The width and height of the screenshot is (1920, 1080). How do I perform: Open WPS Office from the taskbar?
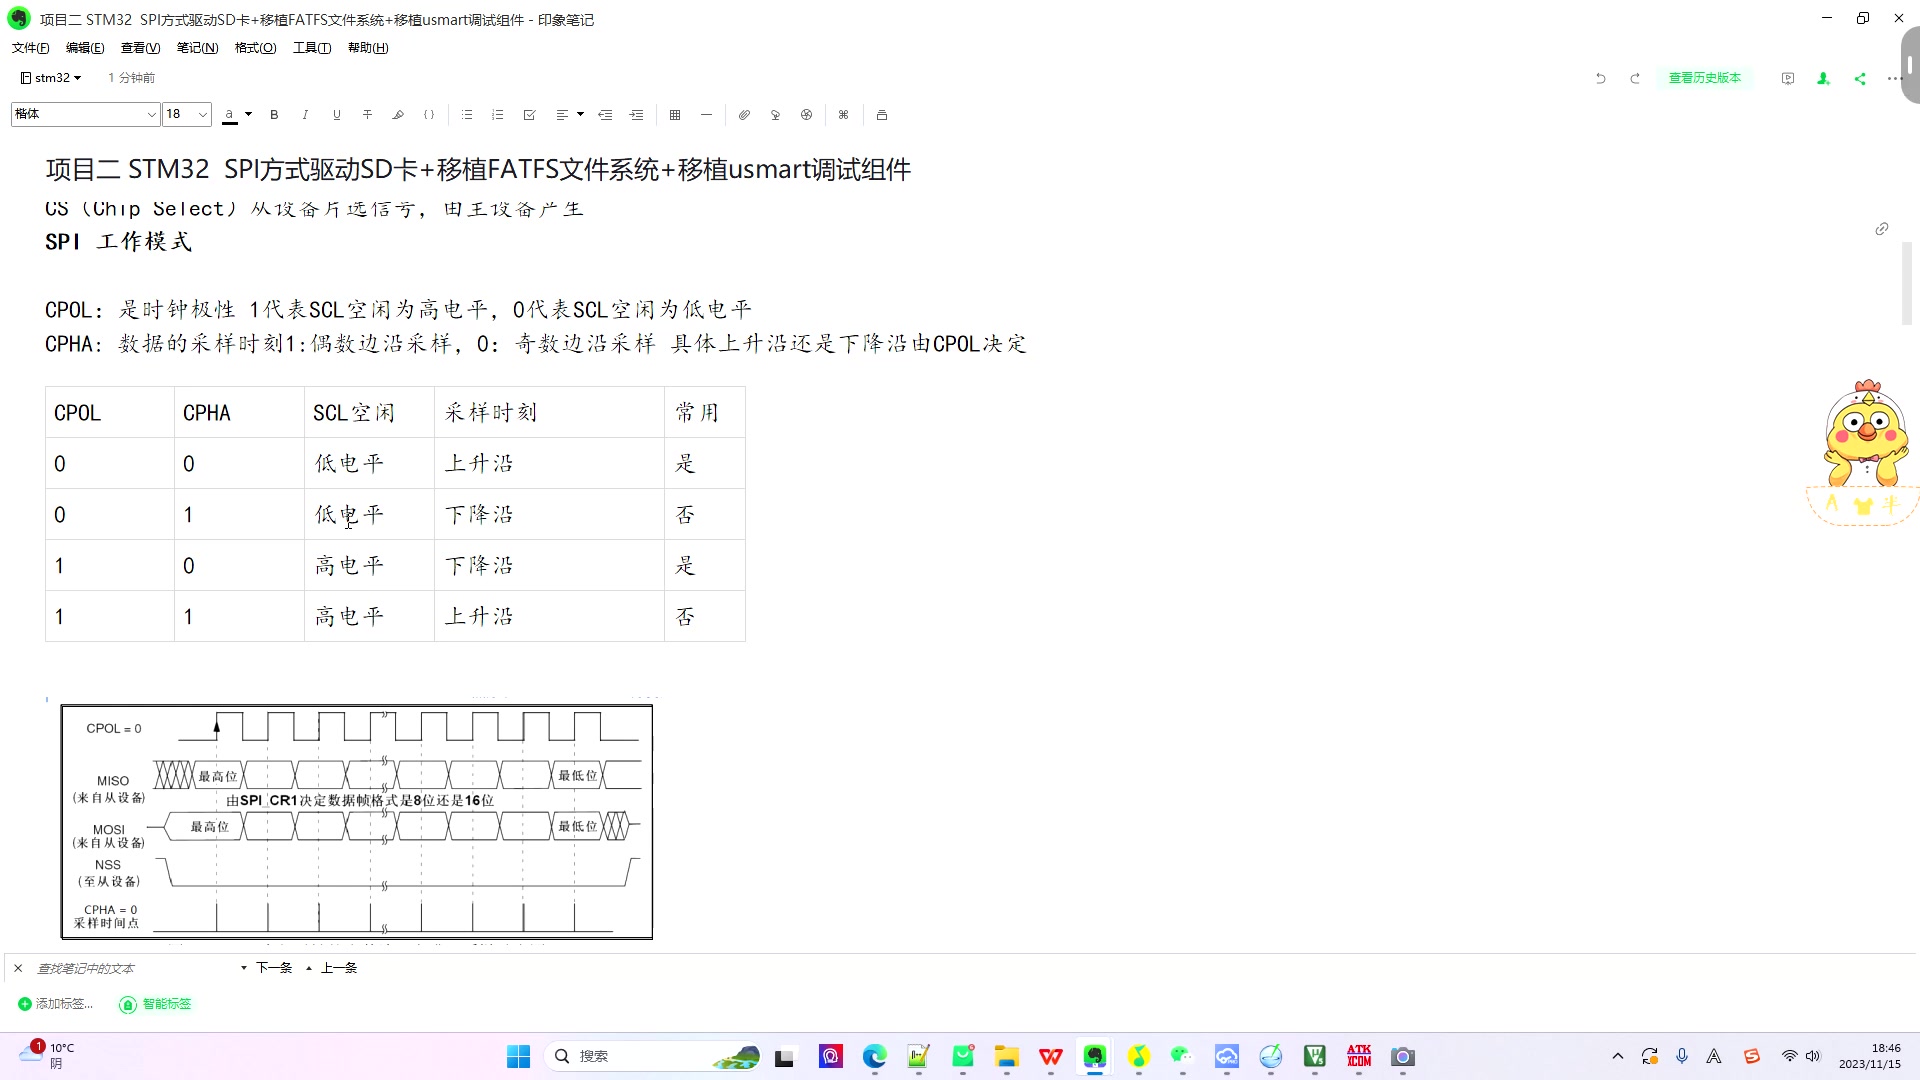[1051, 1057]
